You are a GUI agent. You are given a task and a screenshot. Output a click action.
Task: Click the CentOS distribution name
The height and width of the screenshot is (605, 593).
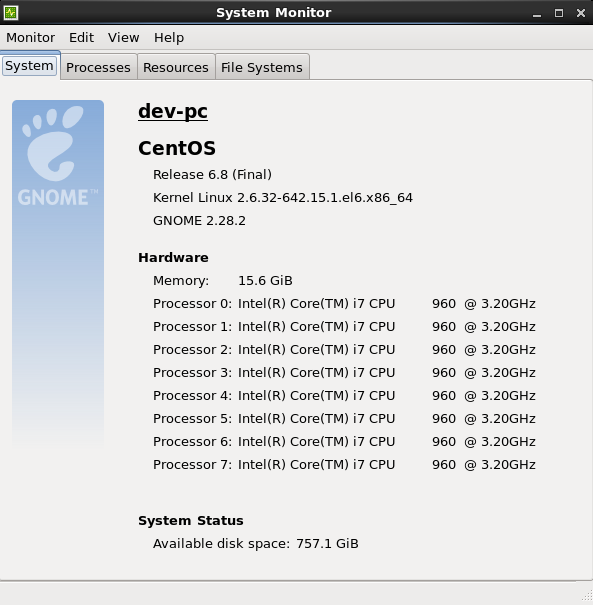pyautogui.click(x=177, y=148)
